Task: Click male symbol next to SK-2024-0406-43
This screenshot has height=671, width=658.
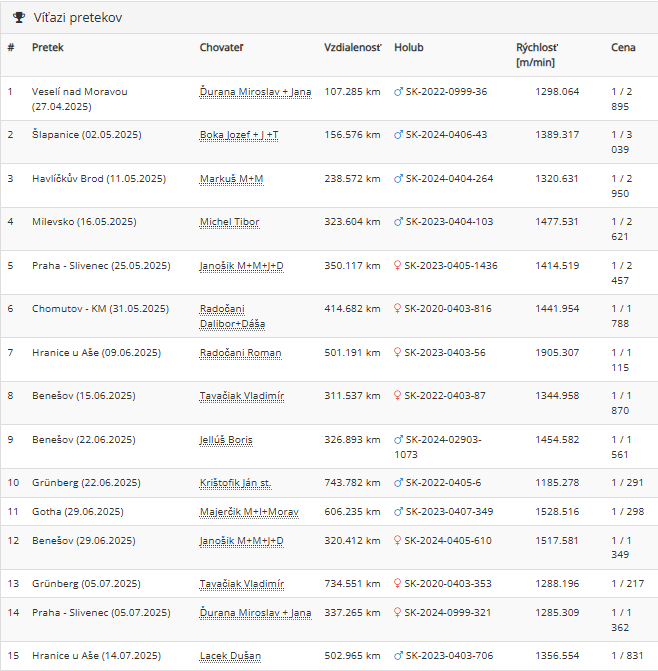Action: click(398, 135)
